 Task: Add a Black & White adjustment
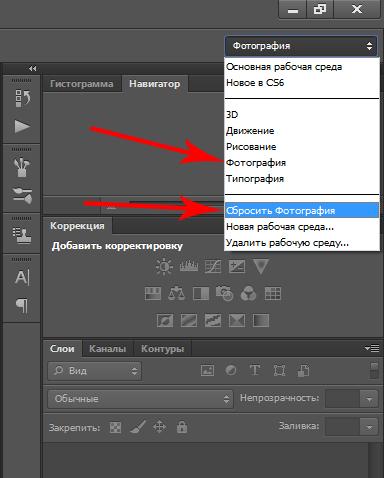pos(201,294)
